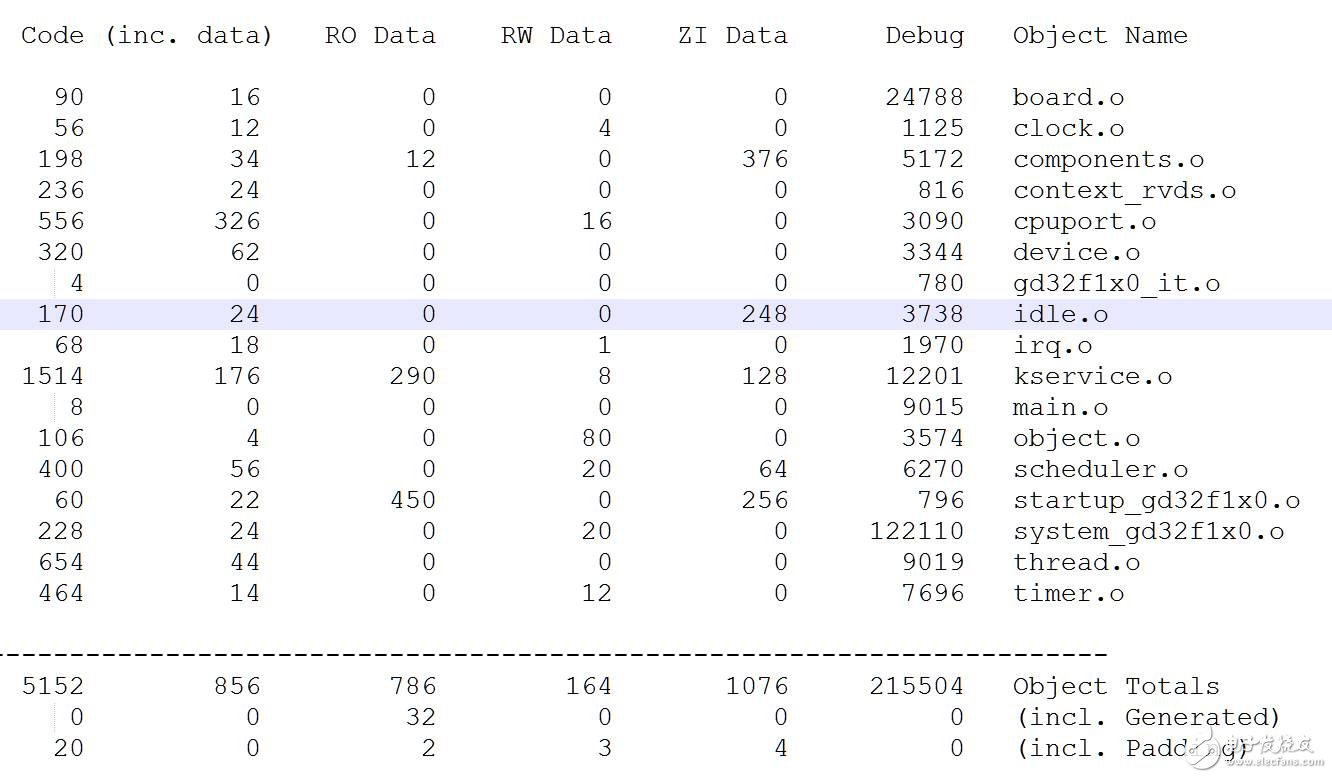
Task: Select the scheduler.o entry
Action: click(1100, 470)
